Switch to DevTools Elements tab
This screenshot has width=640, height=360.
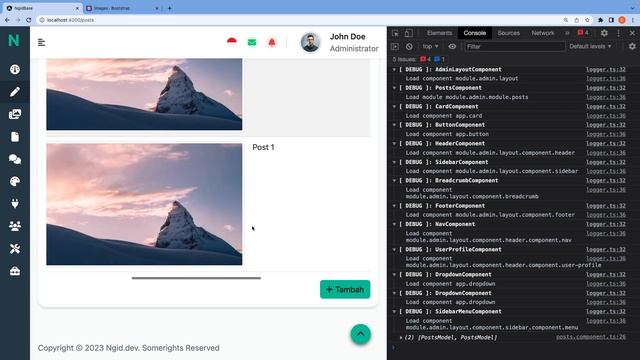pyautogui.click(x=439, y=33)
